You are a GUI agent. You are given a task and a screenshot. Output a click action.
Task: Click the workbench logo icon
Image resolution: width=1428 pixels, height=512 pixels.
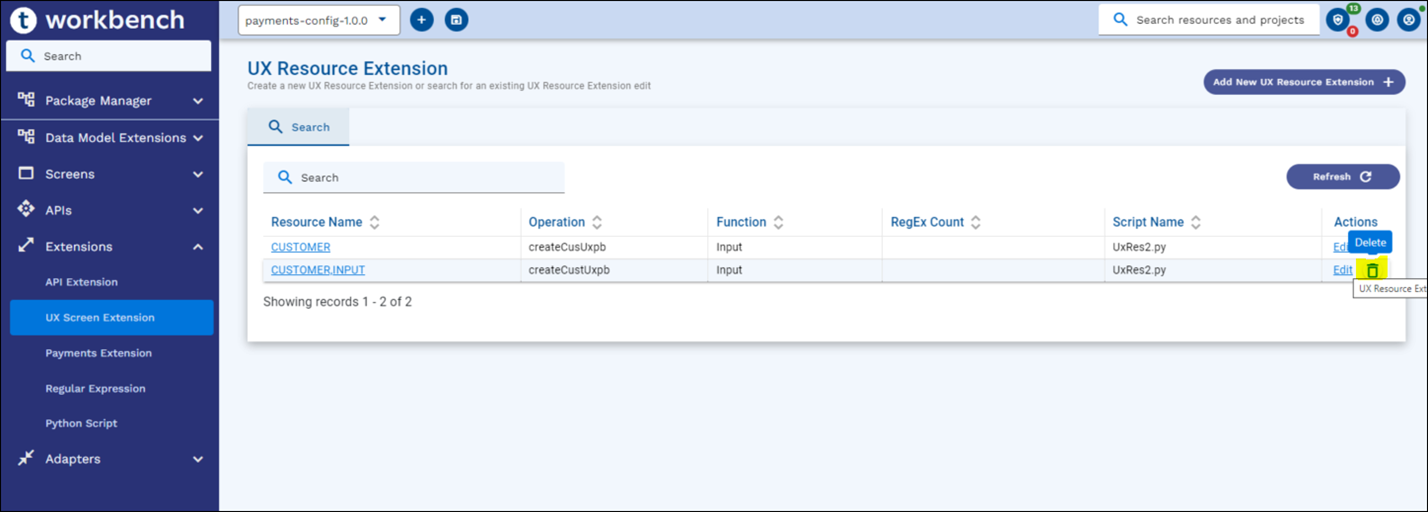pyautogui.click(x=22, y=20)
